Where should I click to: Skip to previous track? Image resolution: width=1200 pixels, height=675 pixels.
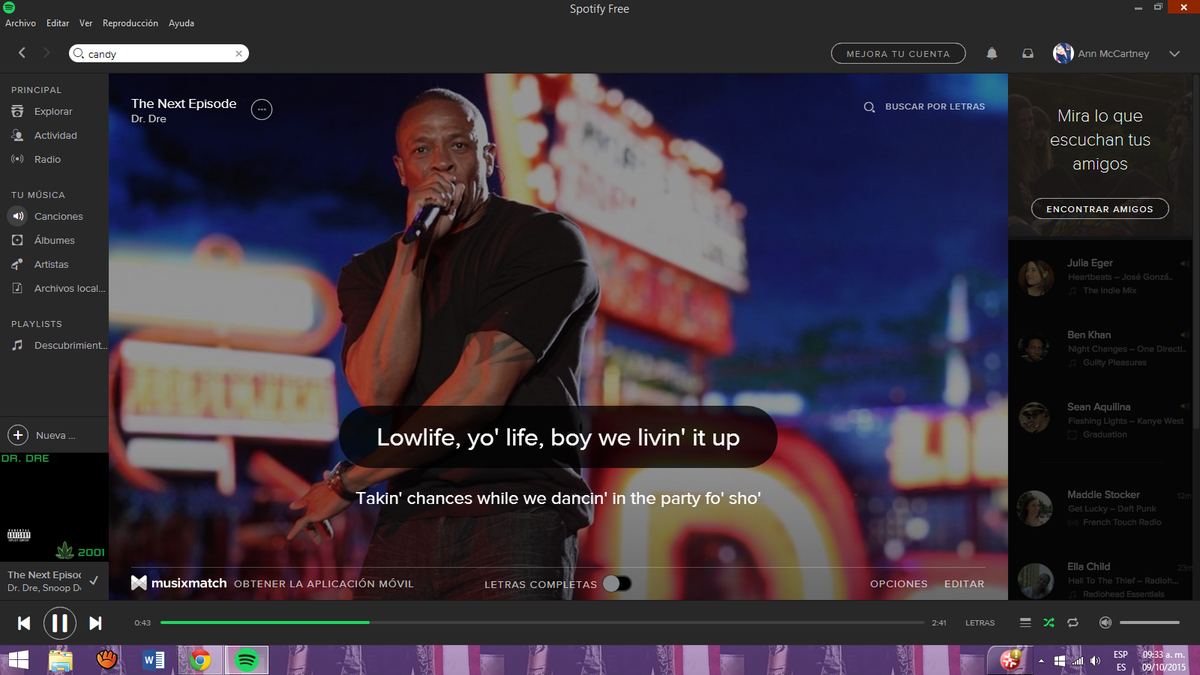[24, 623]
